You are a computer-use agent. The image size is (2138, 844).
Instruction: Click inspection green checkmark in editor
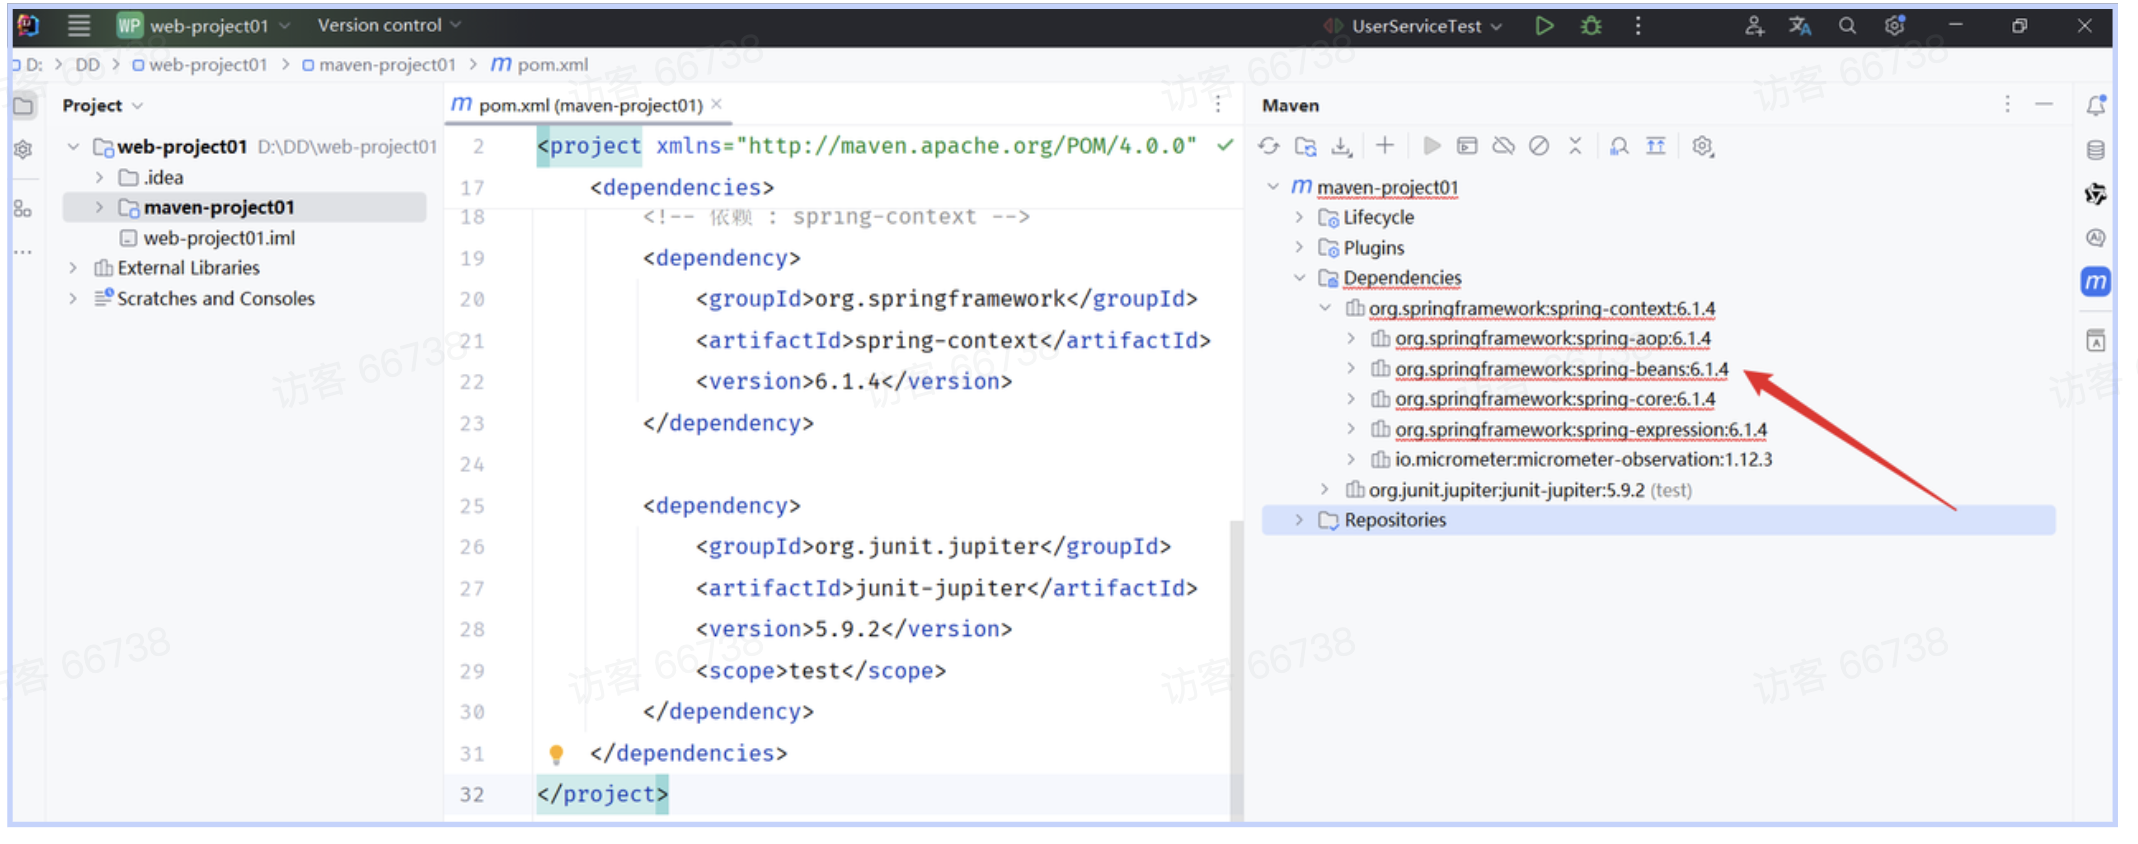coord(1224,146)
